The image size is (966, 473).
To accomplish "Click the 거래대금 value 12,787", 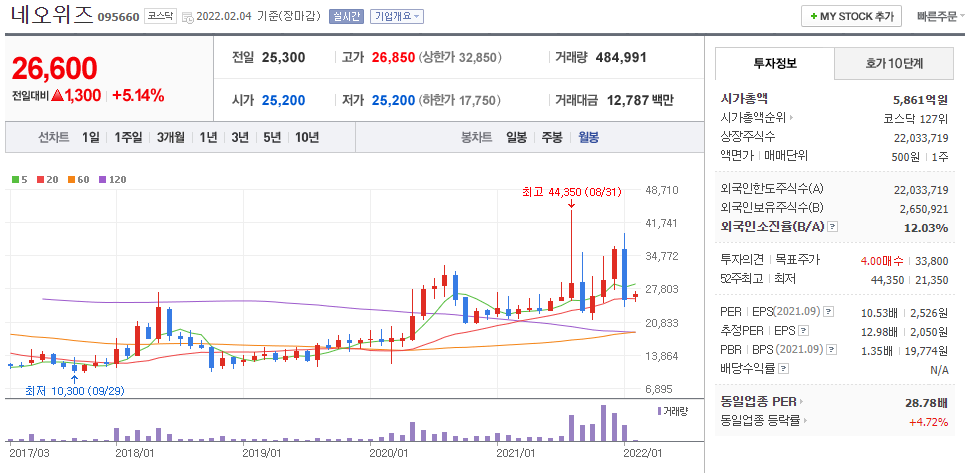I will tap(628, 100).
